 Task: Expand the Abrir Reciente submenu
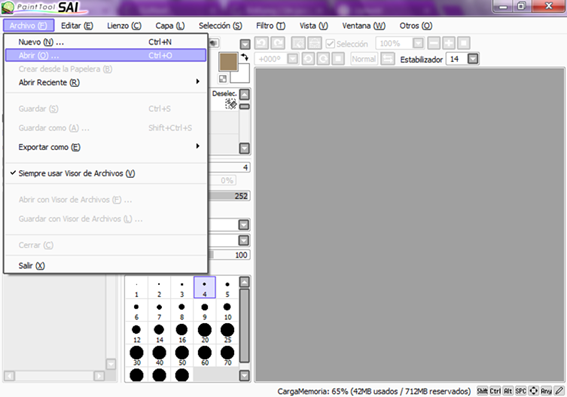(x=106, y=82)
